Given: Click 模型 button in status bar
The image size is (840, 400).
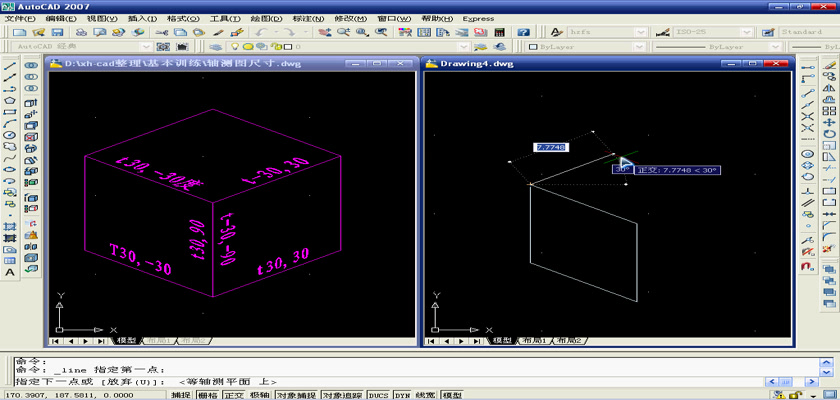Looking at the screenshot, I should (x=452, y=395).
